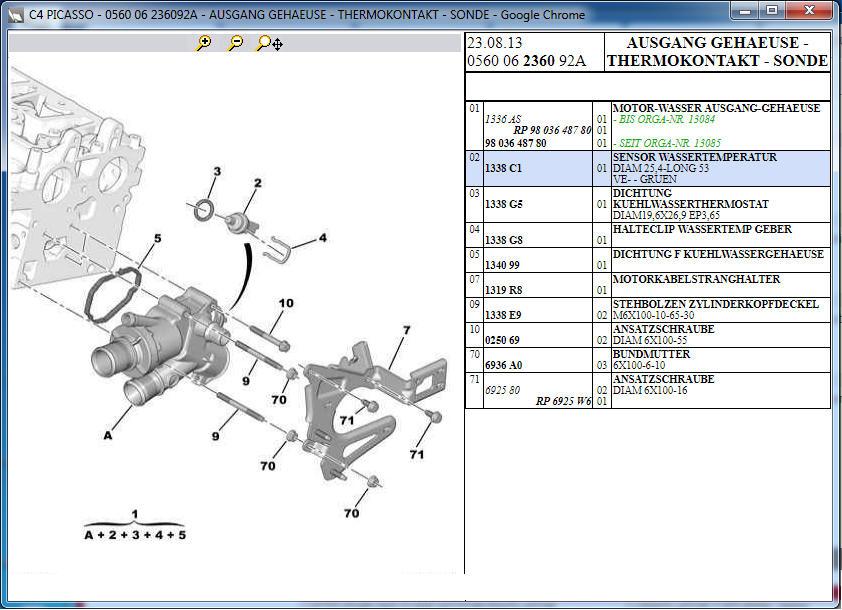Click the A + 2 + 3 + 4 + 5 assembly legend
Viewport: 842px width, 610px height.
135,535
